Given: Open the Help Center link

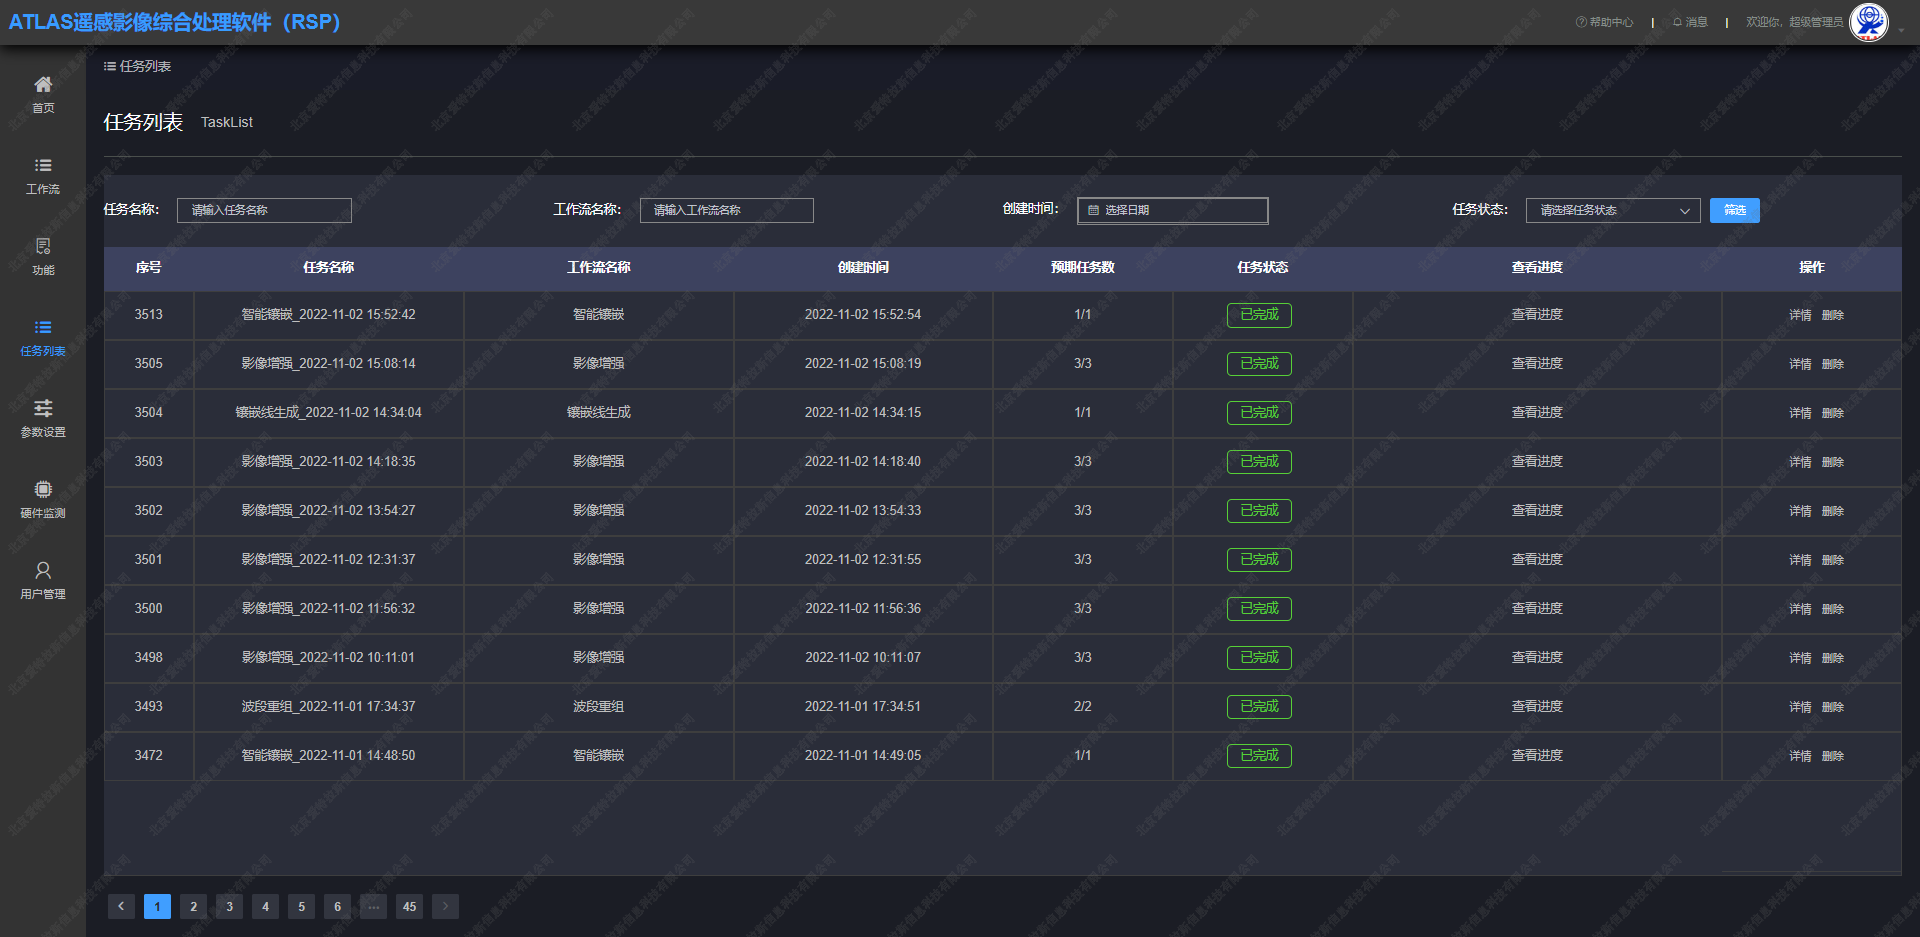Looking at the screenshot, I should (1604, 22).
